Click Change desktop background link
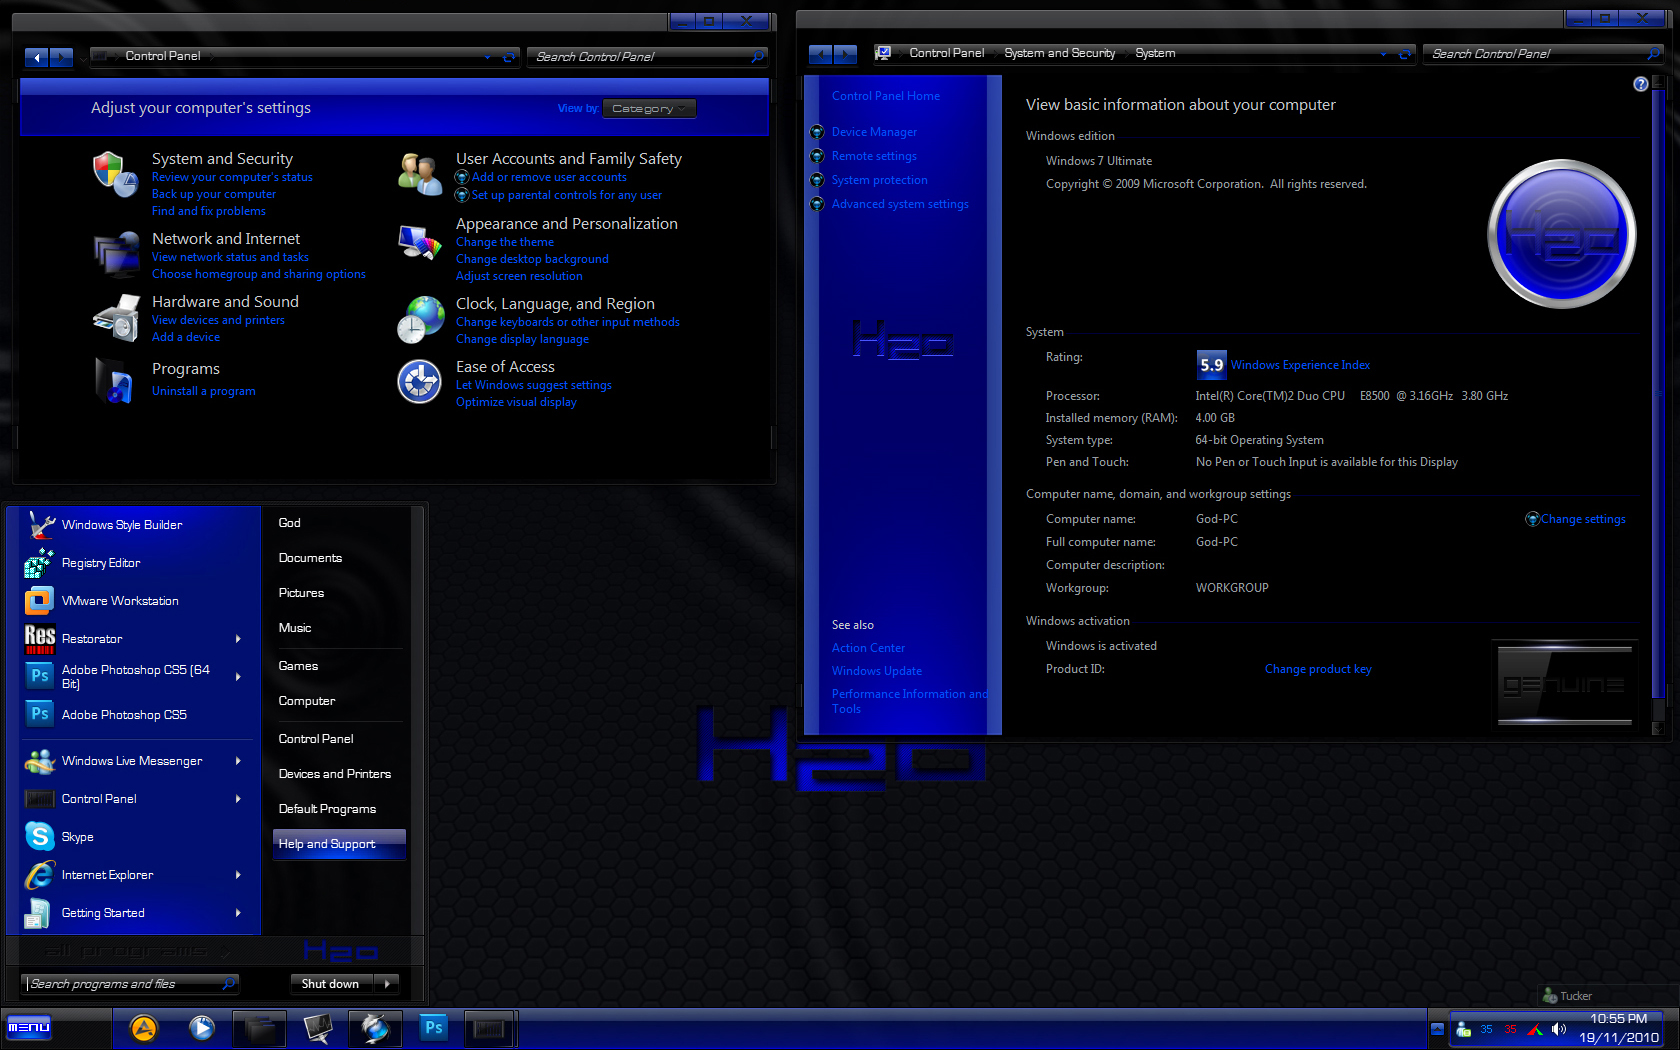This screenshot has width=1680, height=1050. point(532,259)
